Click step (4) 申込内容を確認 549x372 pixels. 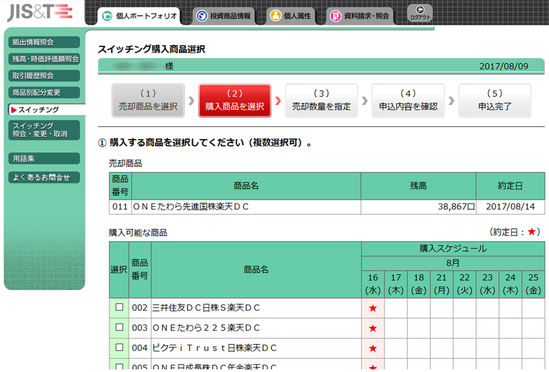pyautogui.click(x=408, y=100)
